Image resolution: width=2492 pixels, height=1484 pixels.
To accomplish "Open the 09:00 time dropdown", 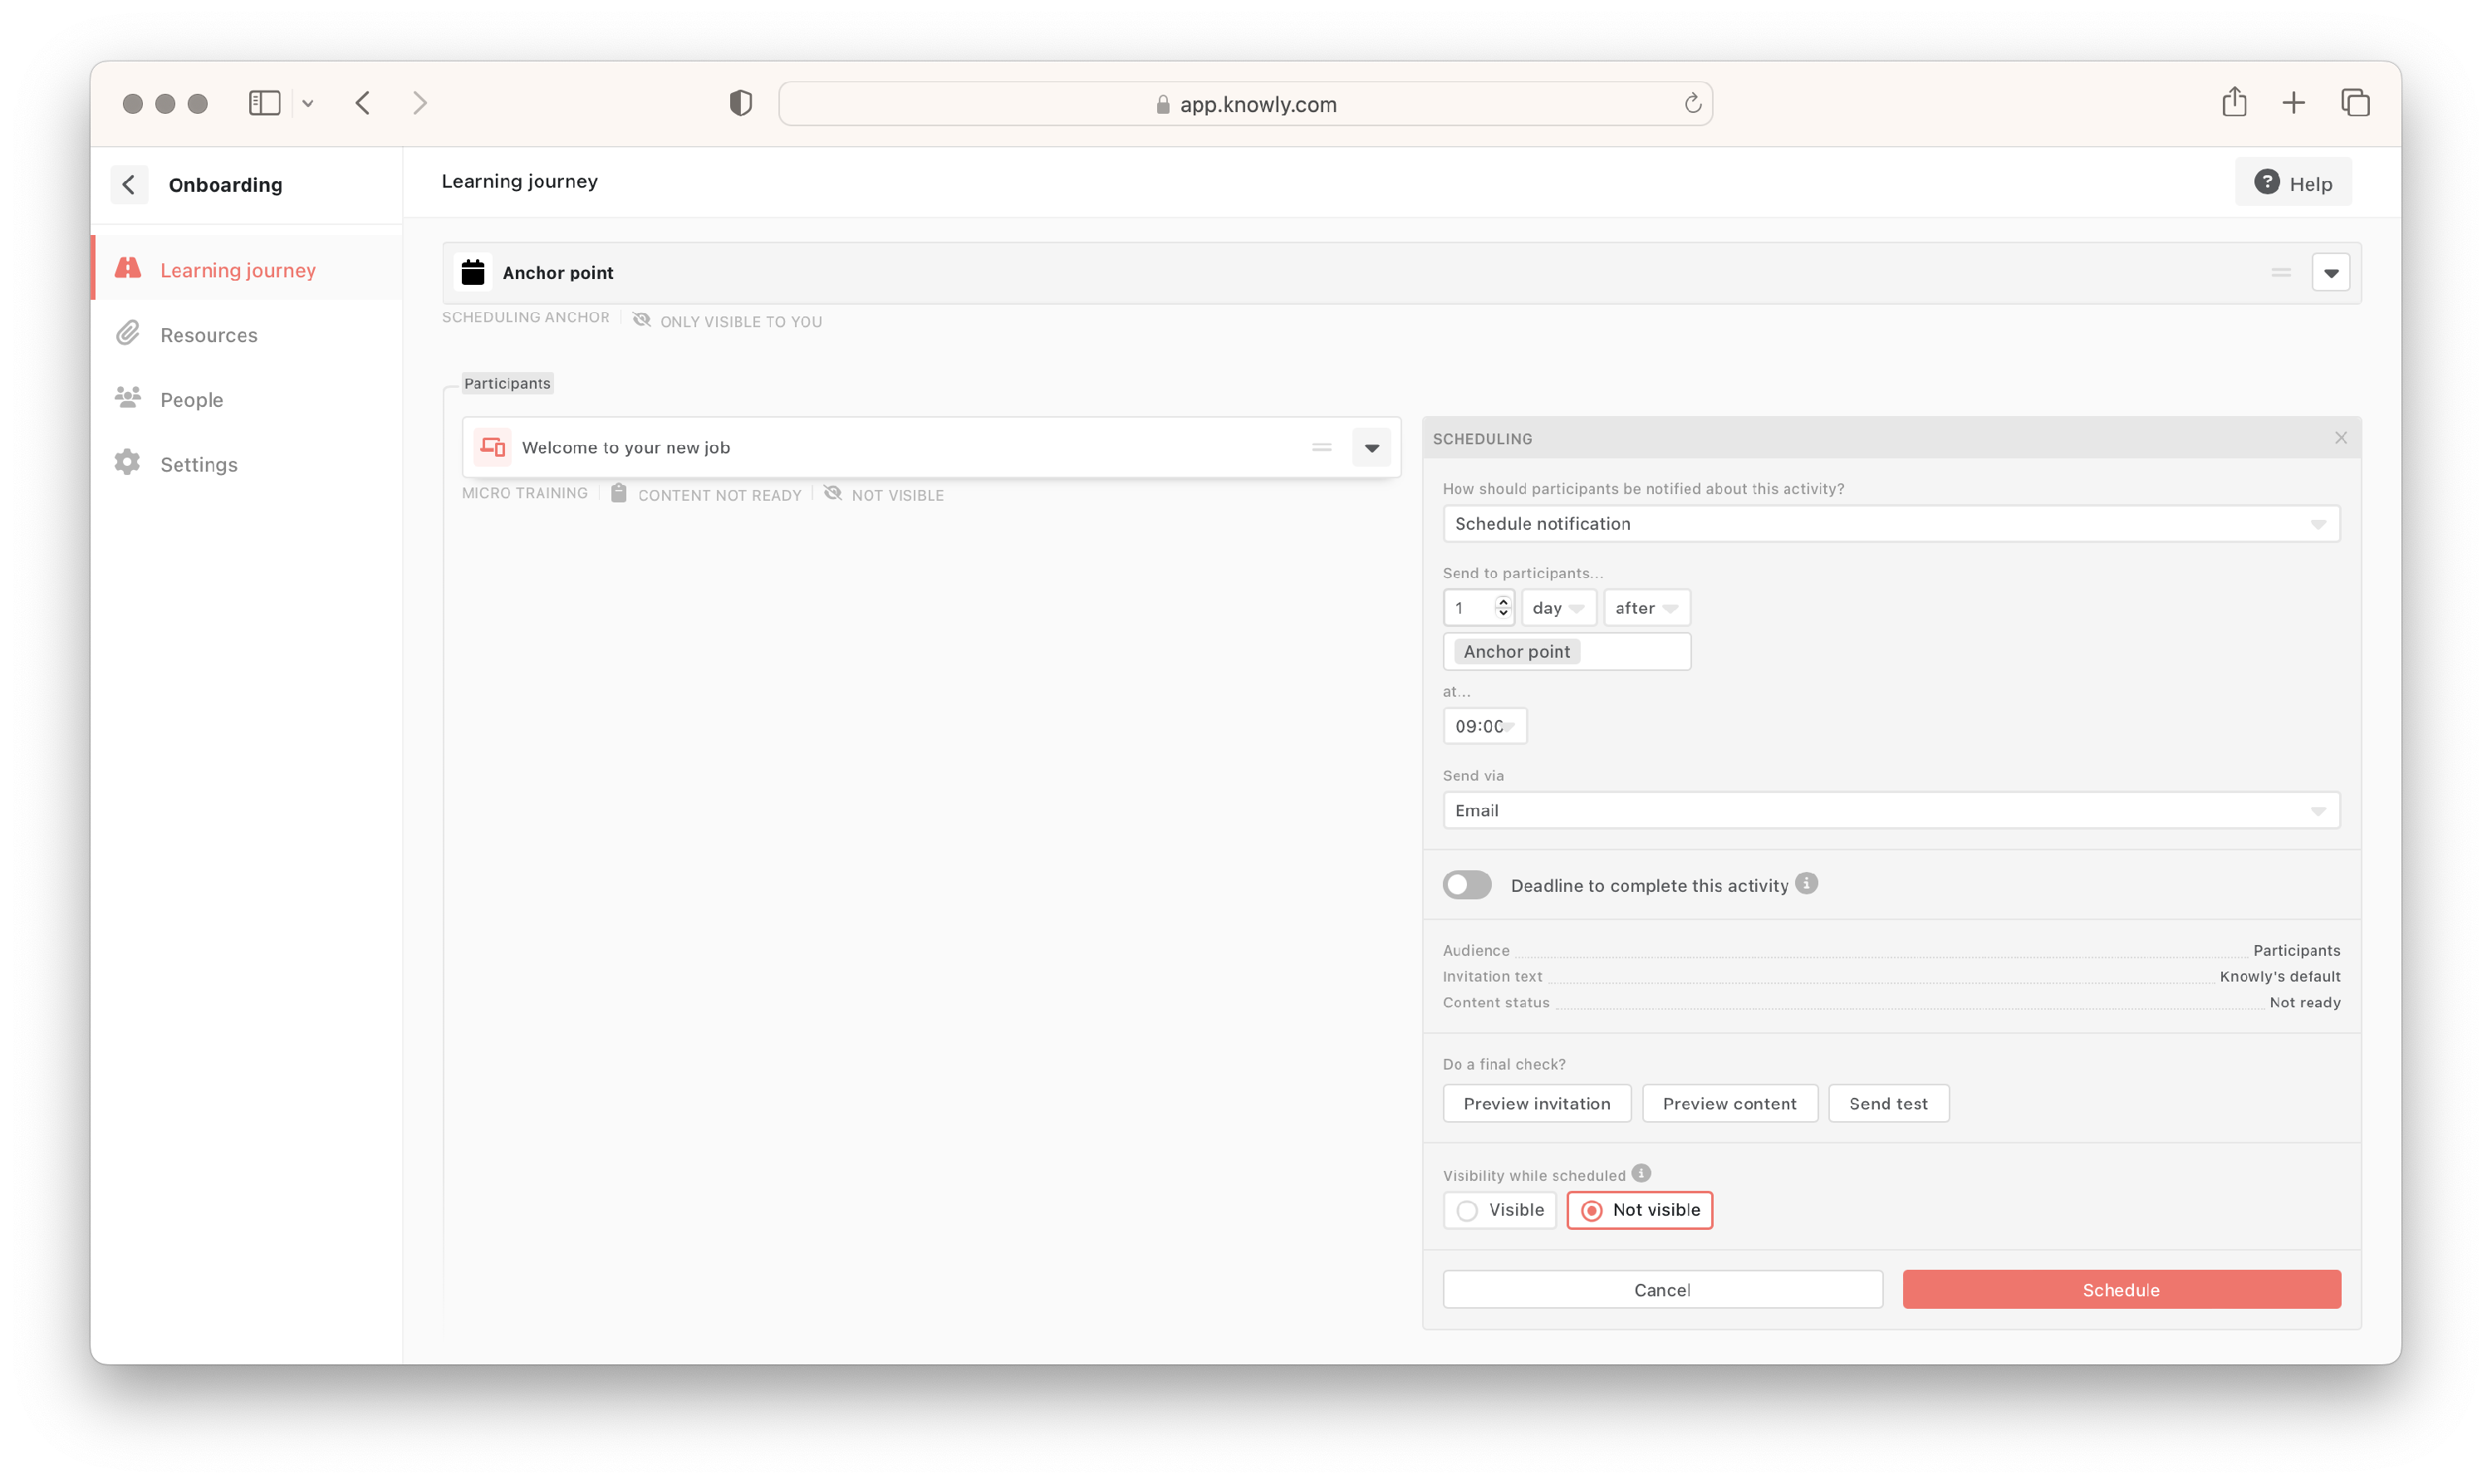I will [x=1485, y=726].
